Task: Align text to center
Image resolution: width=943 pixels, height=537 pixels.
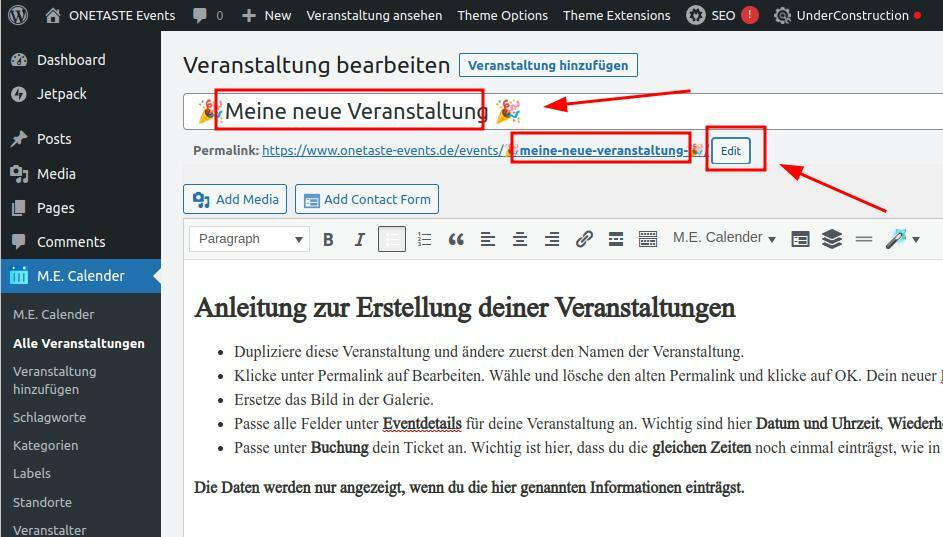Action: click(x=520, y=239)
